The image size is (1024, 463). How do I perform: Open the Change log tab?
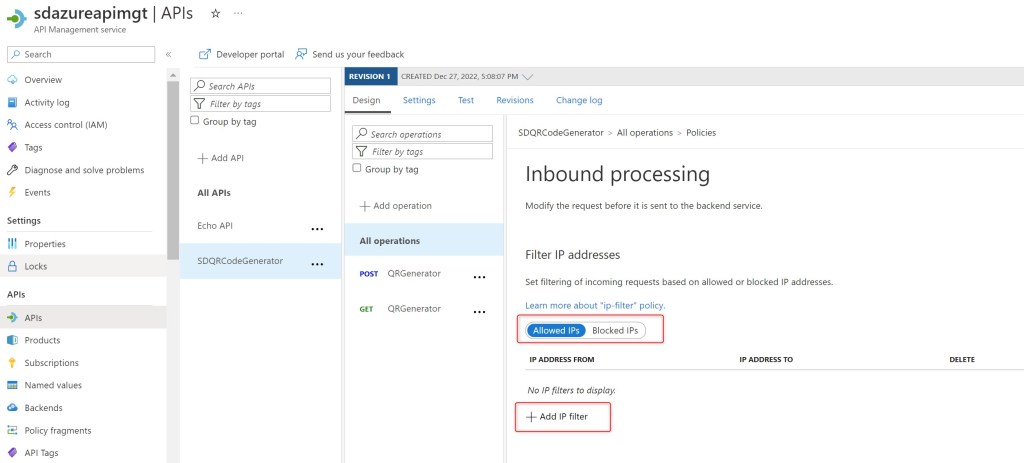579,100
